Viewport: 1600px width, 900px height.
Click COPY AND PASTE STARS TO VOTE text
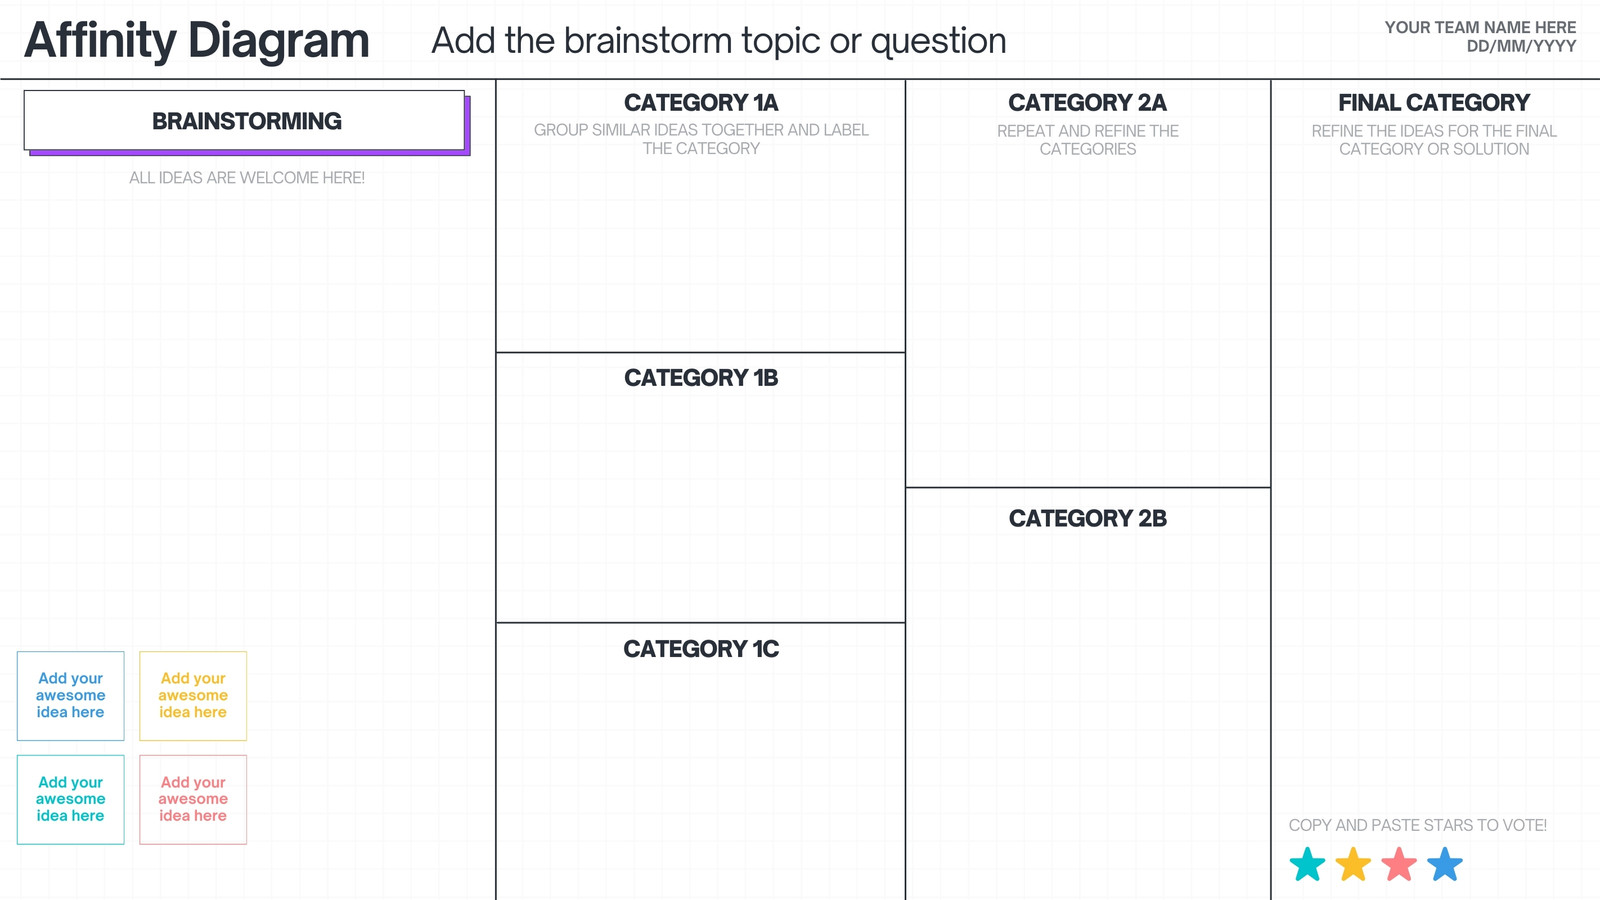tap(1418, 825)
